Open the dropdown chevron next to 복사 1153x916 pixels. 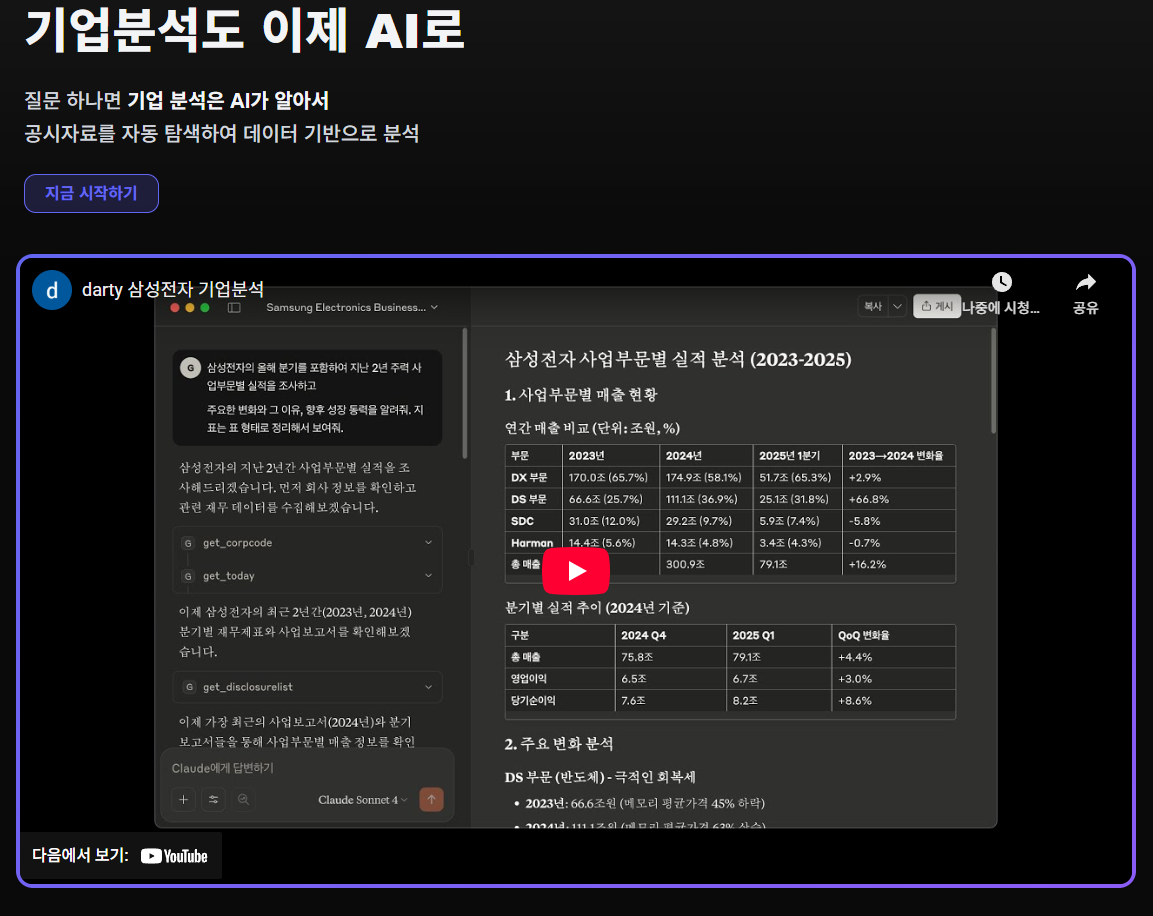point(896,305)
